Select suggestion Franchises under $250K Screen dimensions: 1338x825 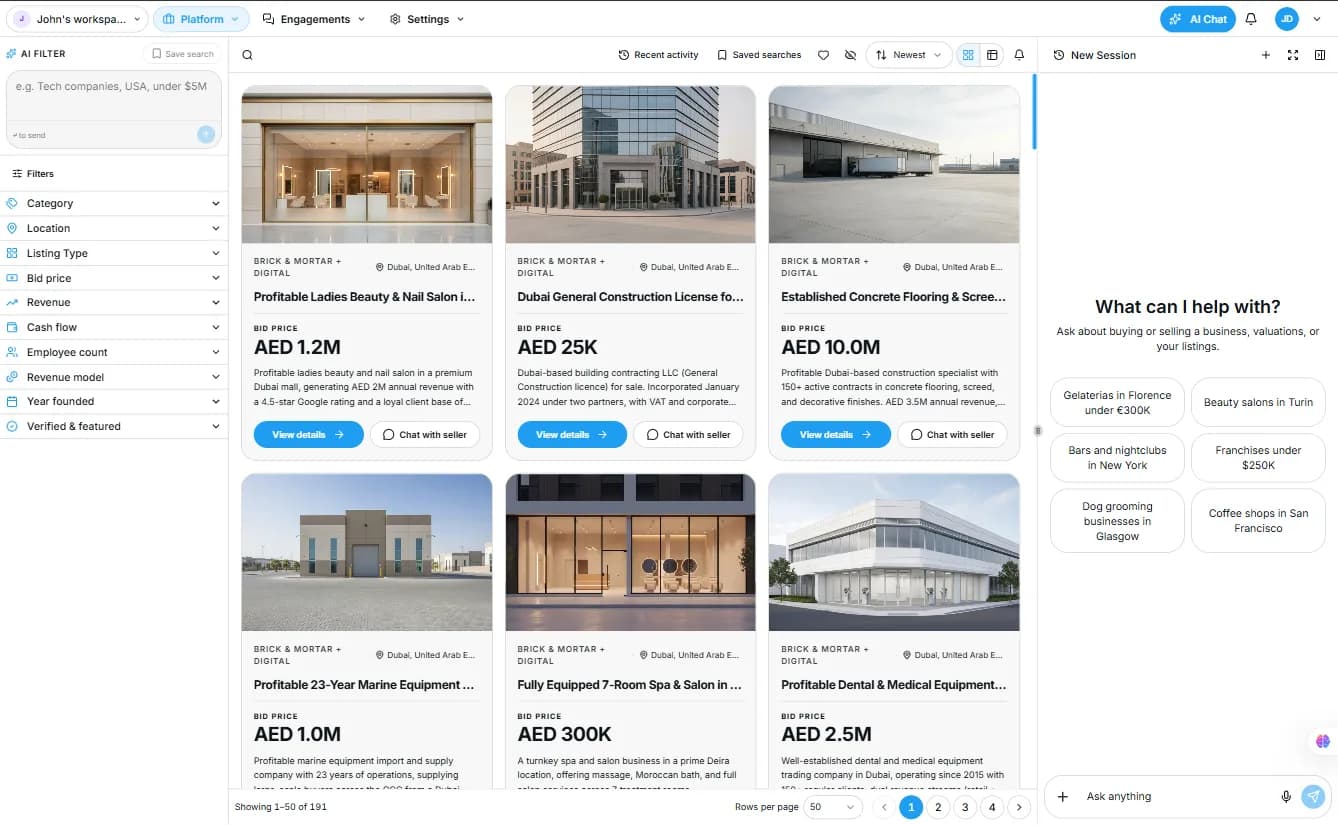point(1258,458)
